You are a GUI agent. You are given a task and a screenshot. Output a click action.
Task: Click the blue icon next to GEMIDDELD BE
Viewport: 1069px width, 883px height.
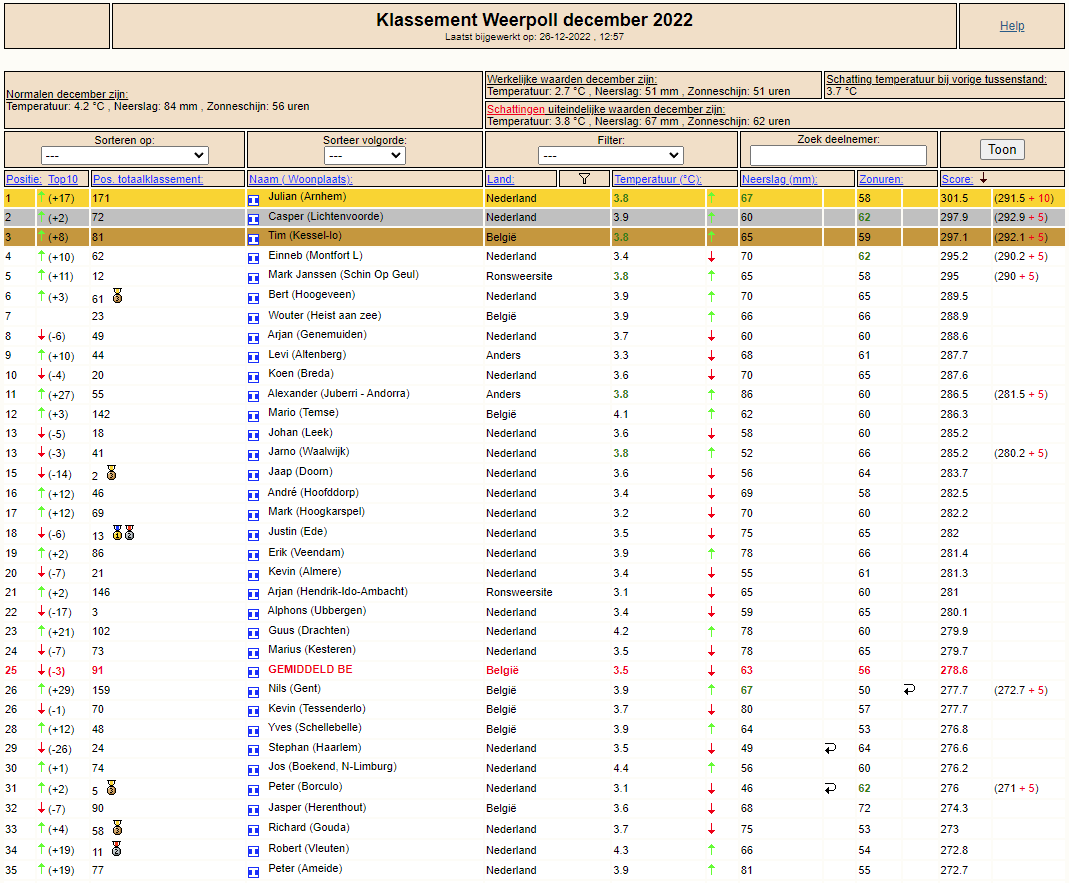pos(254,672)
